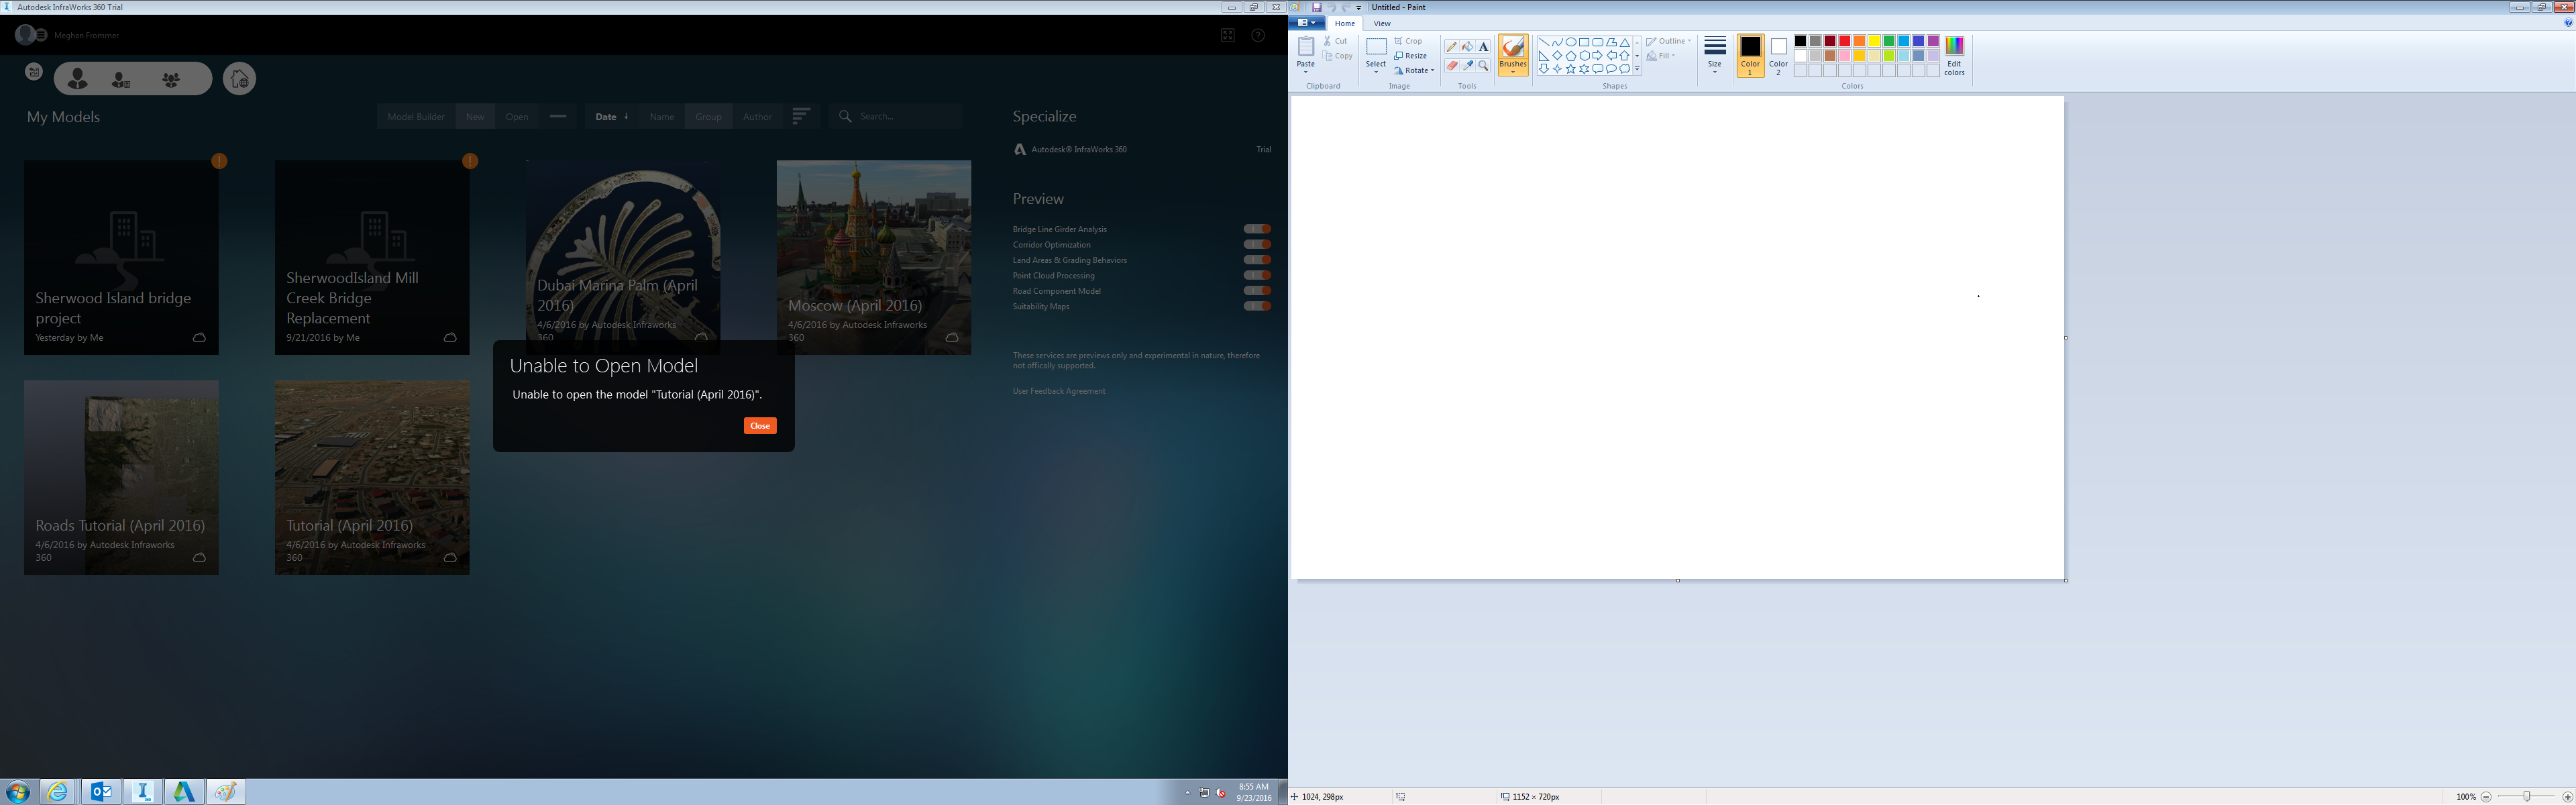Enable the Name sorting option
2576x805 pixels.
[x=661, y=116]
